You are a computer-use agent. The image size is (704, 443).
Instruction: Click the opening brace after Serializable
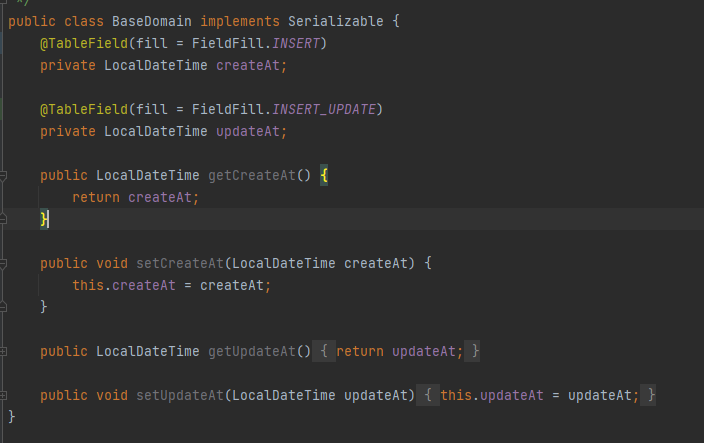[x=396, y=21]
